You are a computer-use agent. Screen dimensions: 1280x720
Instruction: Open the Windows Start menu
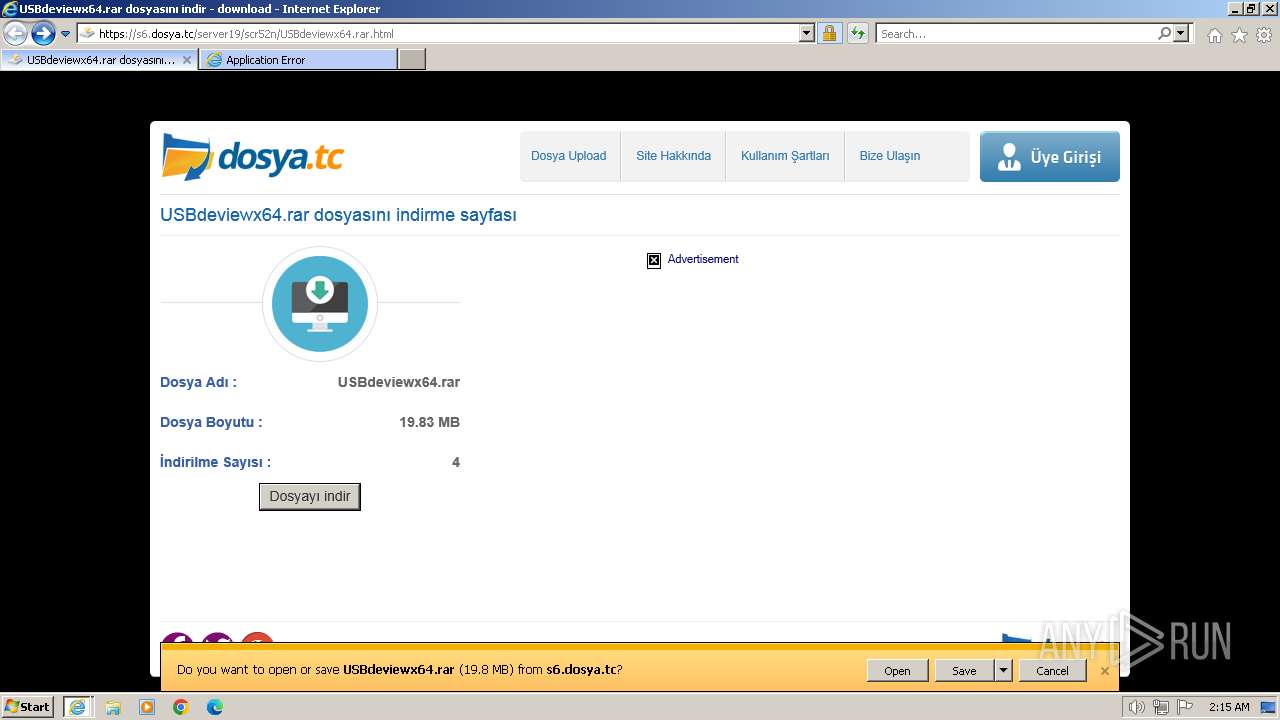click(x=28, y=707)
